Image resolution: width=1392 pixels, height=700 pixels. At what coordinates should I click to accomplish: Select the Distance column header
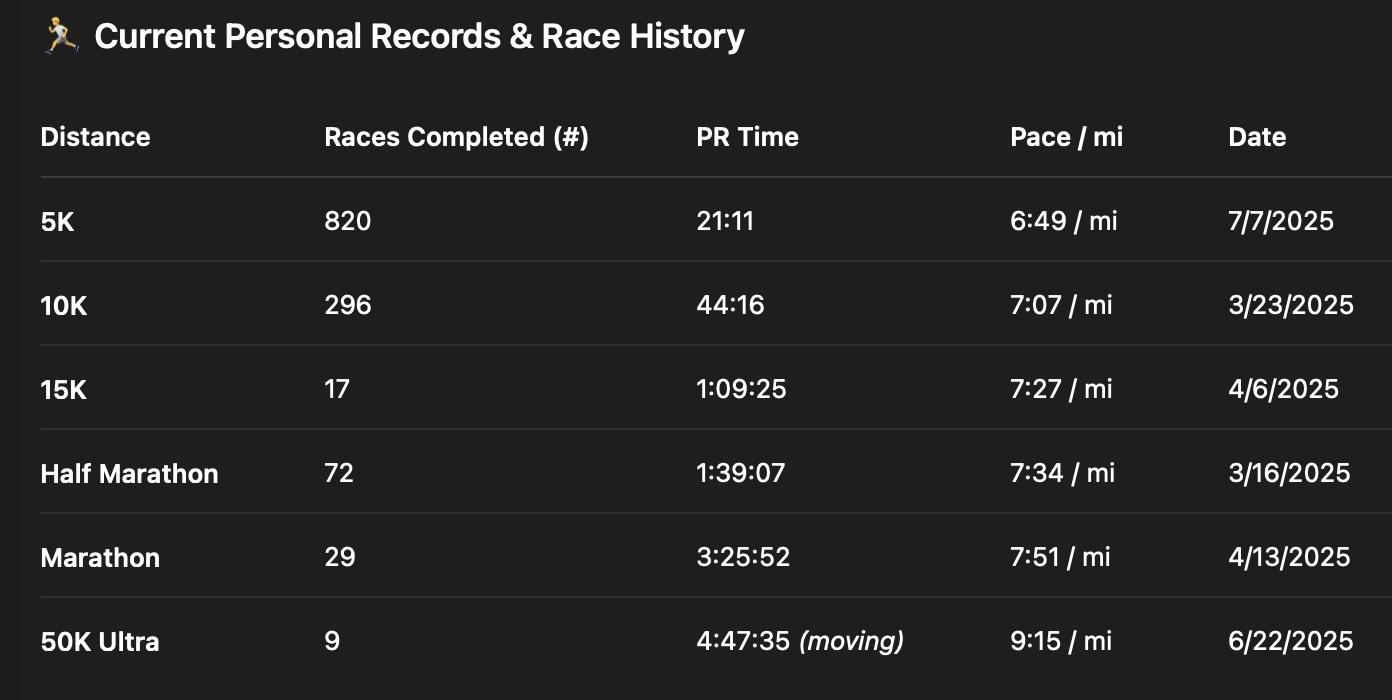(x=95, y=137)
